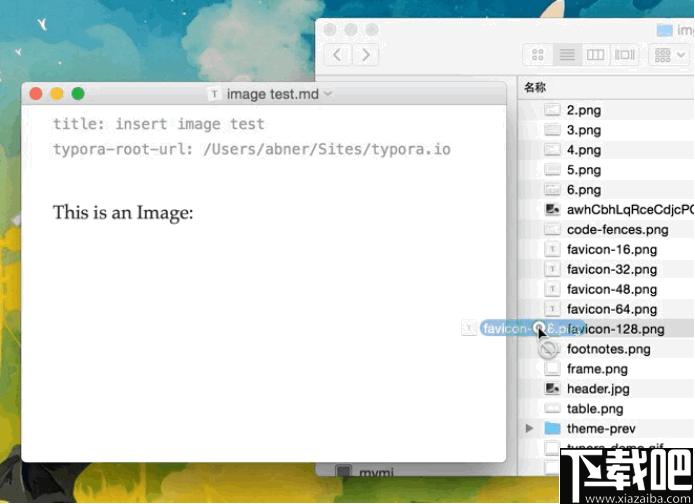
Task: Switch Finder to column view
Action: (595, 55)
